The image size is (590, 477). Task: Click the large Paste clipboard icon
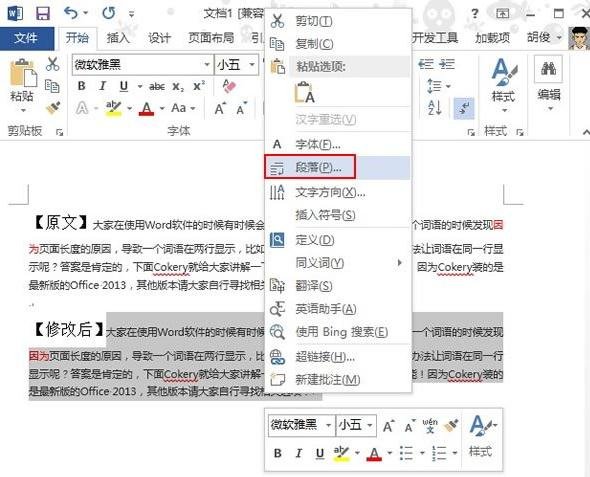[x=23, y=73]
